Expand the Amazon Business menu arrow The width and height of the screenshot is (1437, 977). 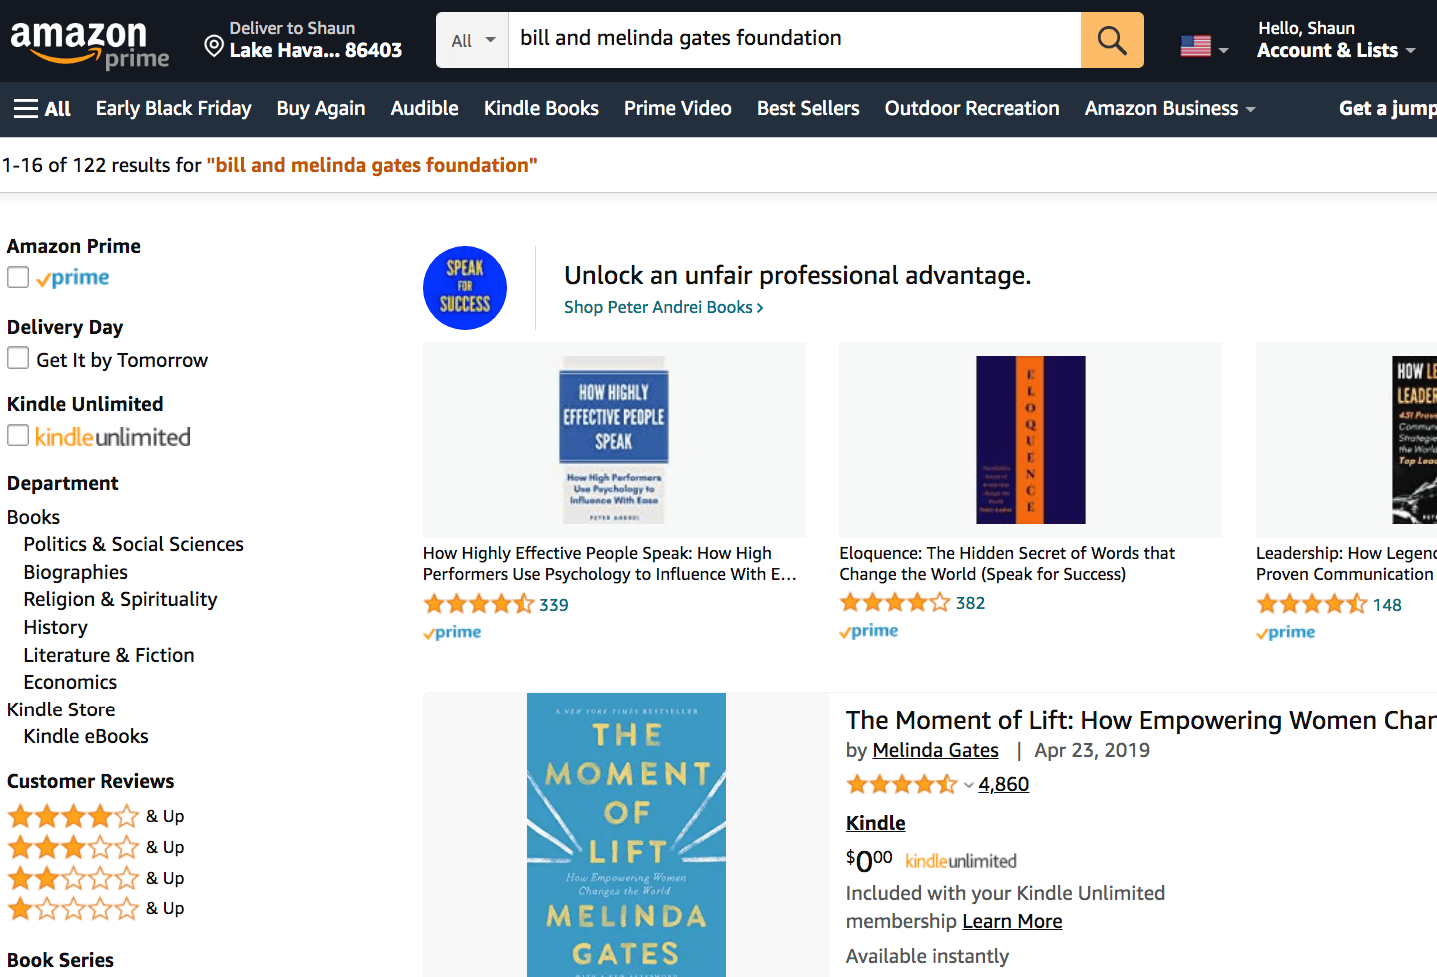point(1251,109)
